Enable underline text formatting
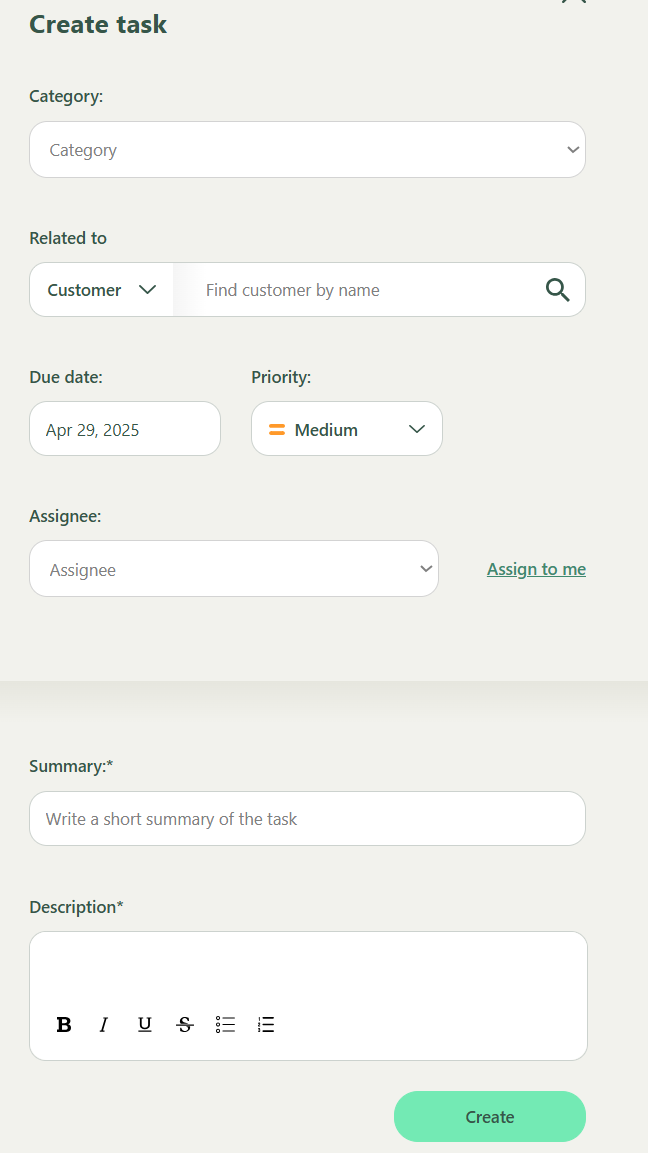Image resolution: width=648 pixels, height=1153 pixels. pos(145,1024)
